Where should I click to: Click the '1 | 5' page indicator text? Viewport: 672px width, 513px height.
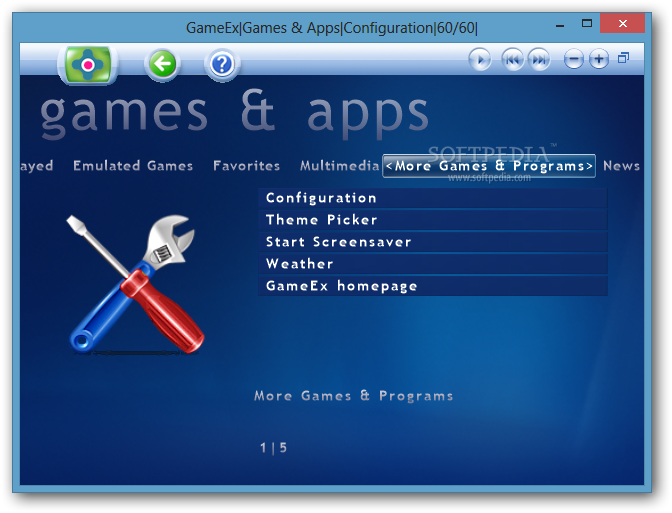click(x=273, y=448)
